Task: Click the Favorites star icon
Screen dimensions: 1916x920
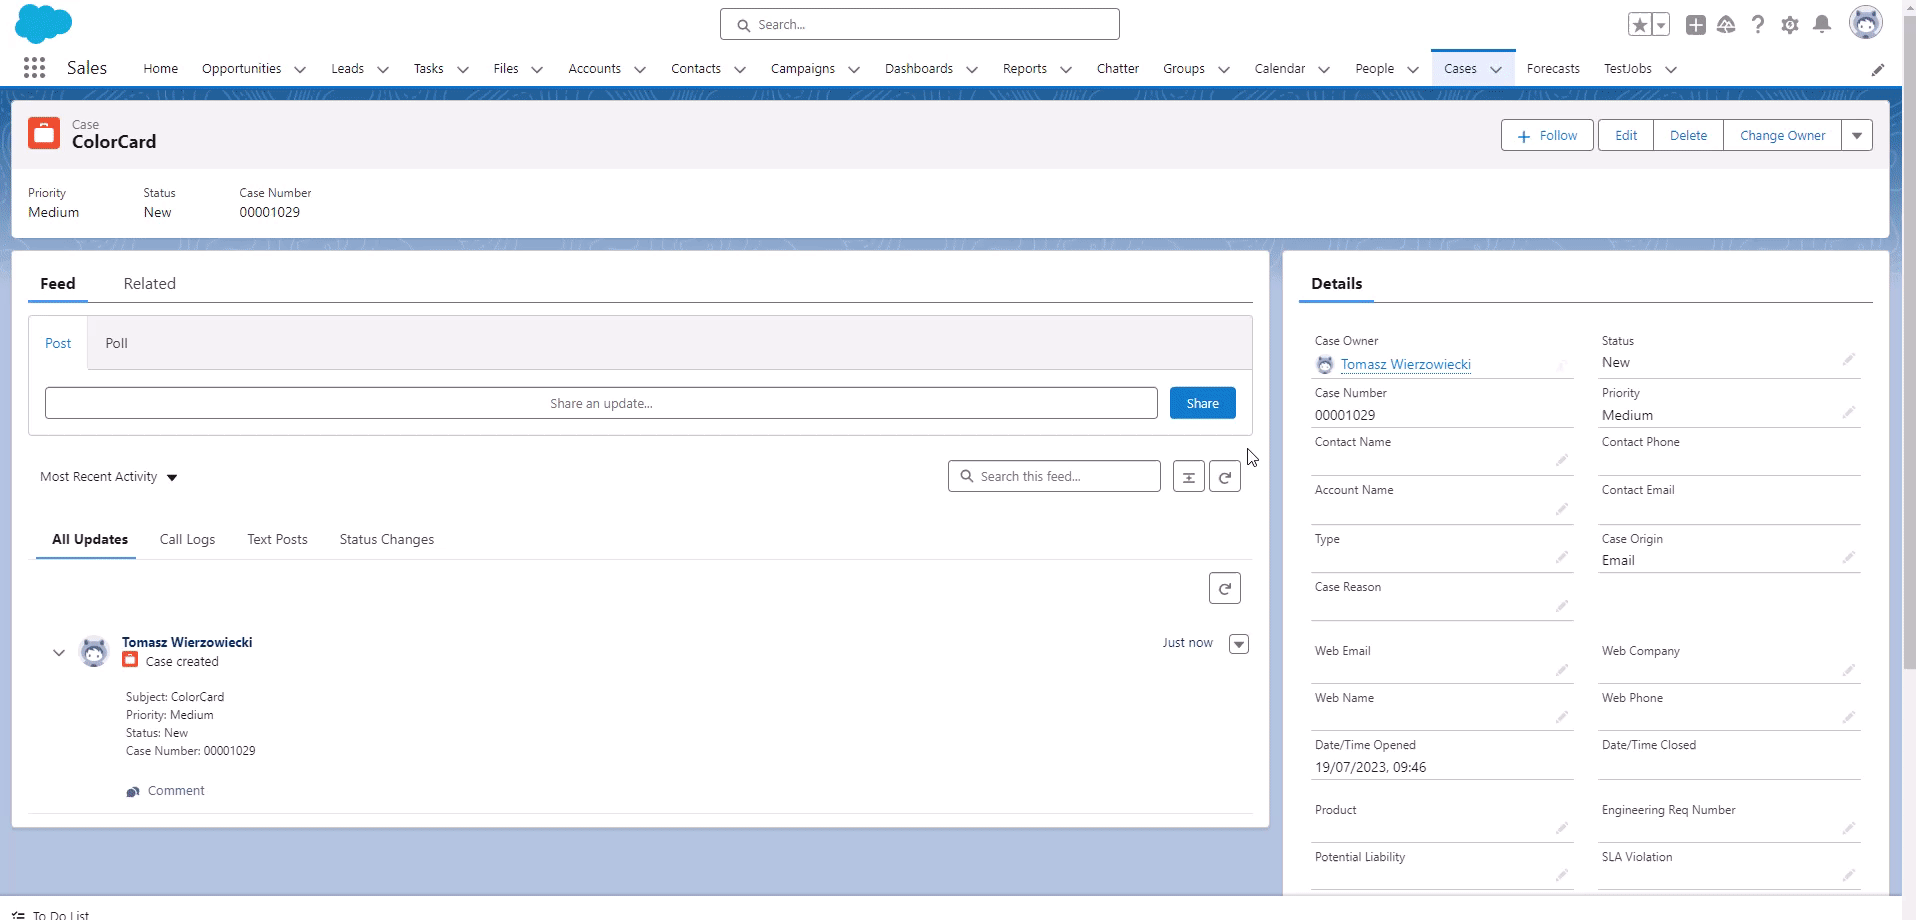Action: 1640,24
